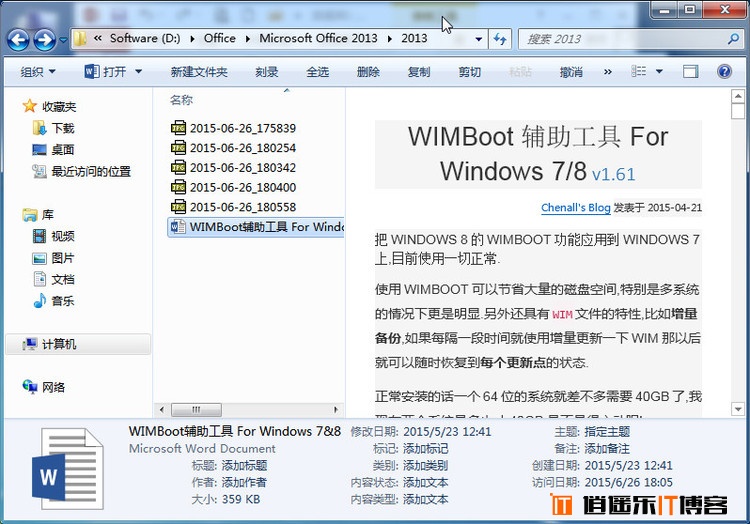
Task: Select Software (D:) in the address breadcrumb
Action: 145,38
